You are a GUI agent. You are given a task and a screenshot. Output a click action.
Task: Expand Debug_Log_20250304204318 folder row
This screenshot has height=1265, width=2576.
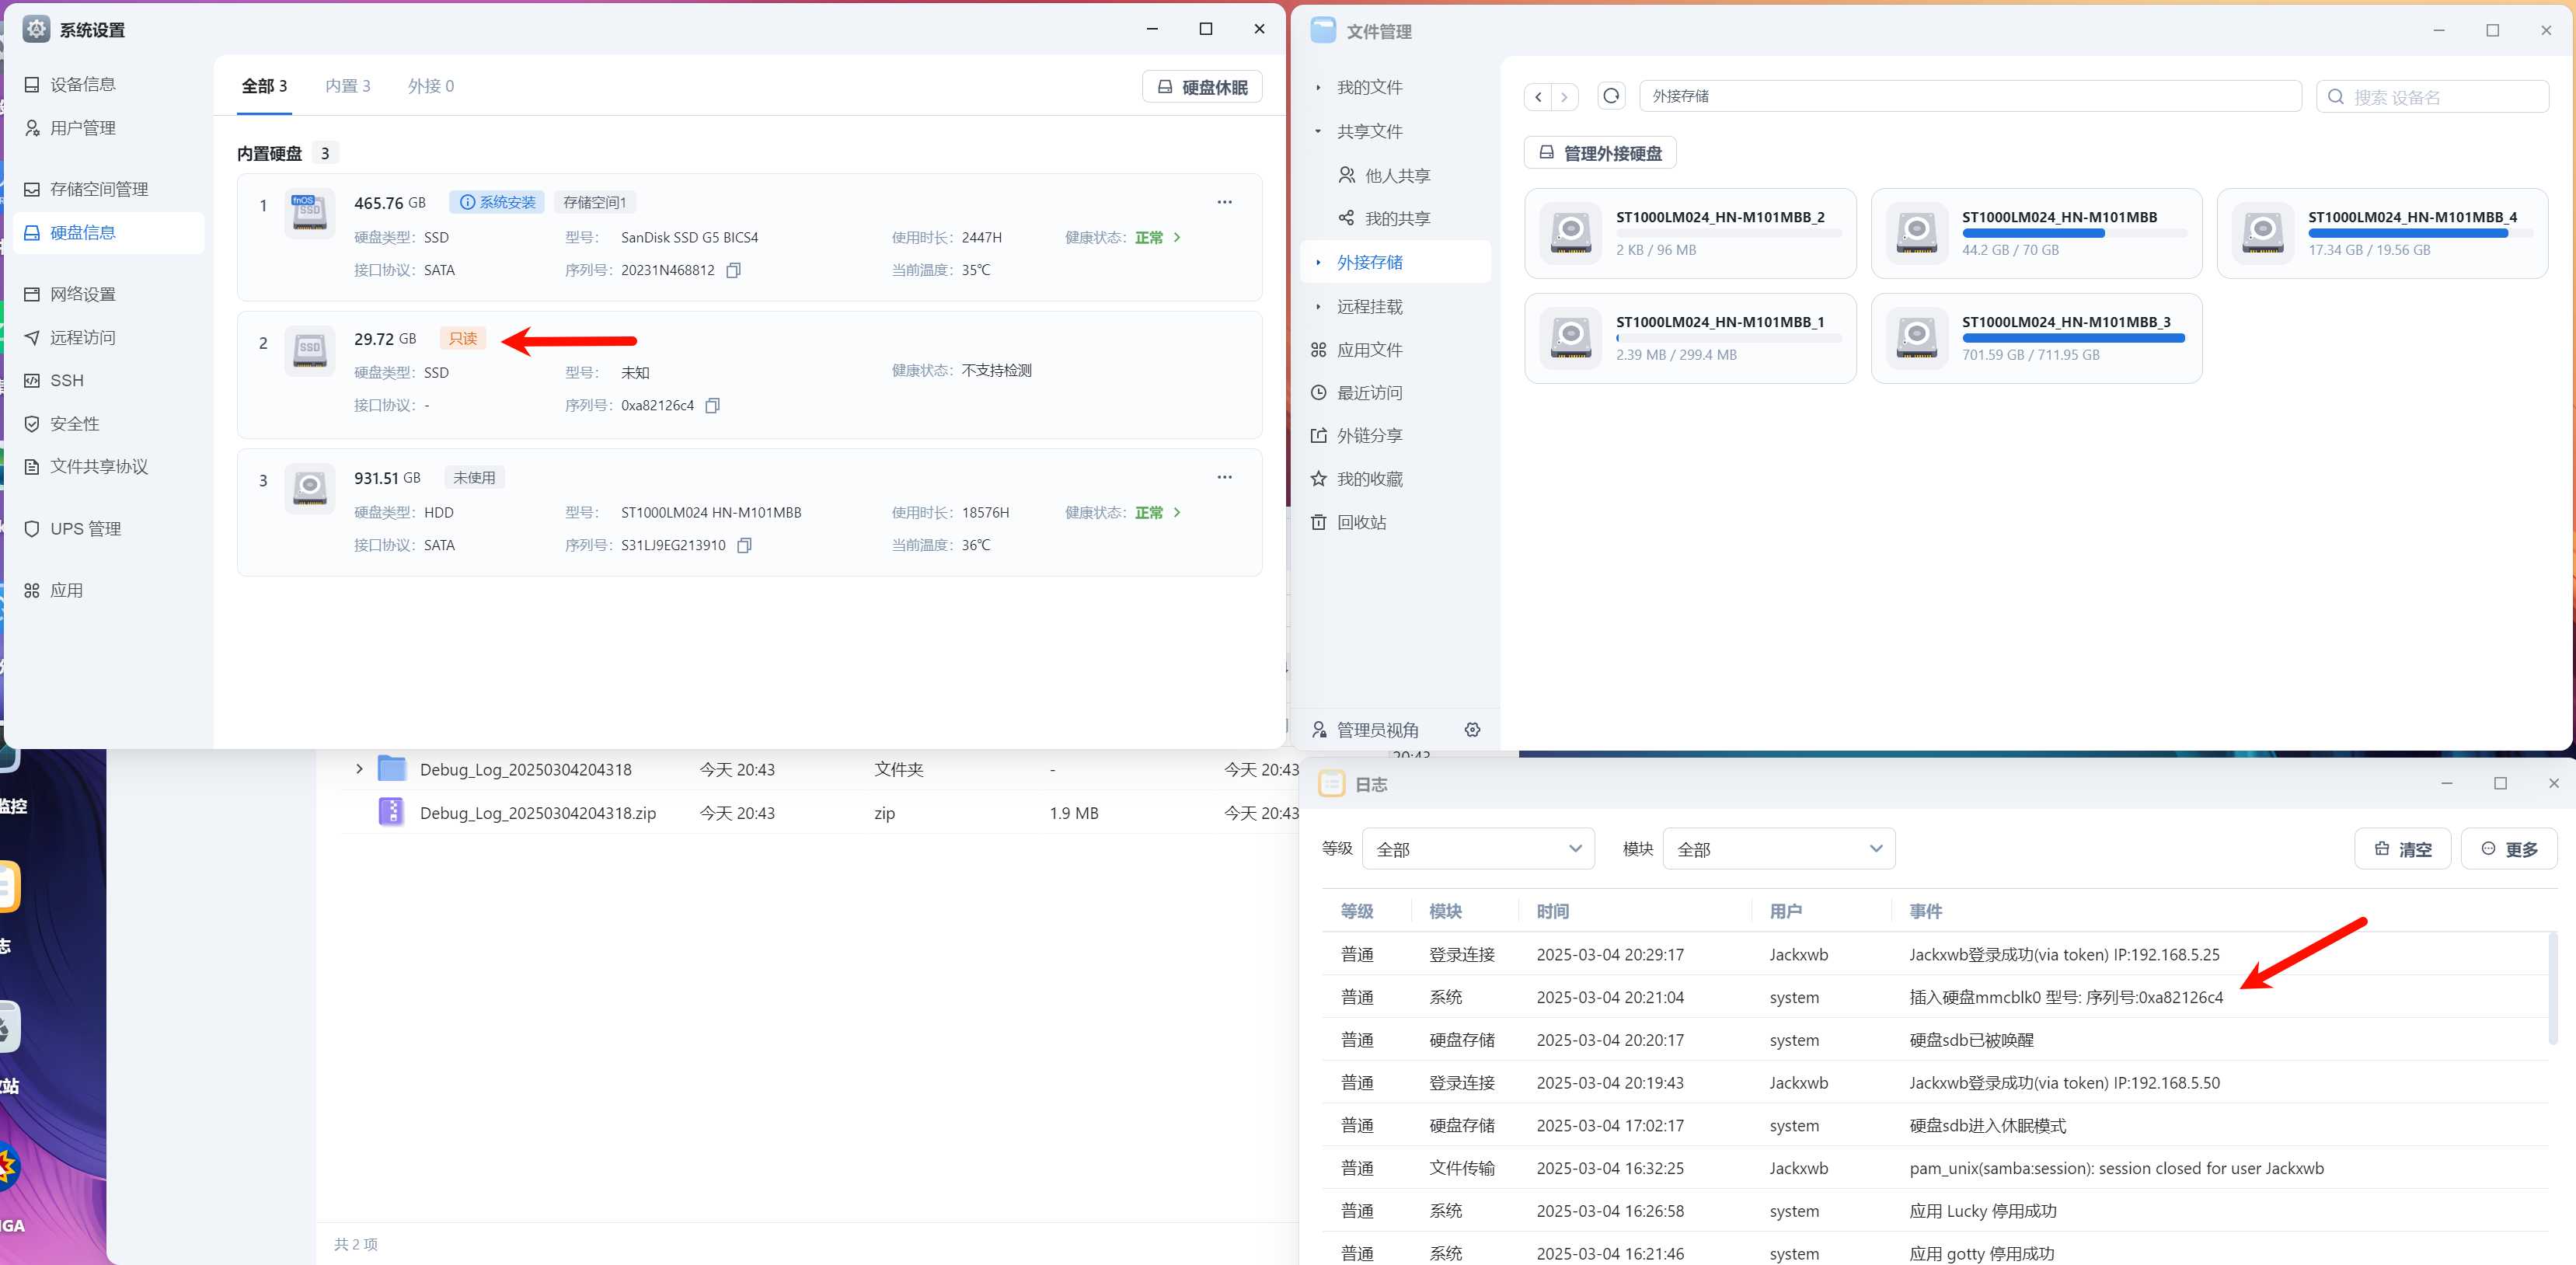point(359,769)
